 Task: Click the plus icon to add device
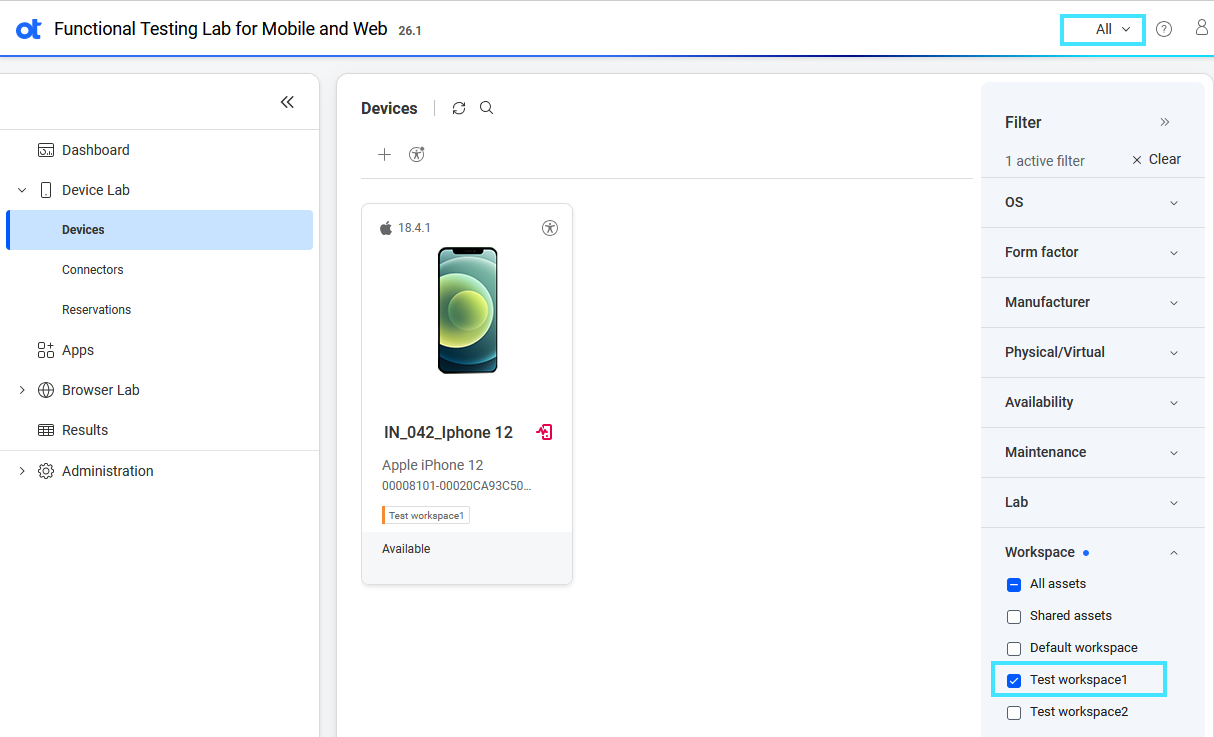(x=384, y=154)
